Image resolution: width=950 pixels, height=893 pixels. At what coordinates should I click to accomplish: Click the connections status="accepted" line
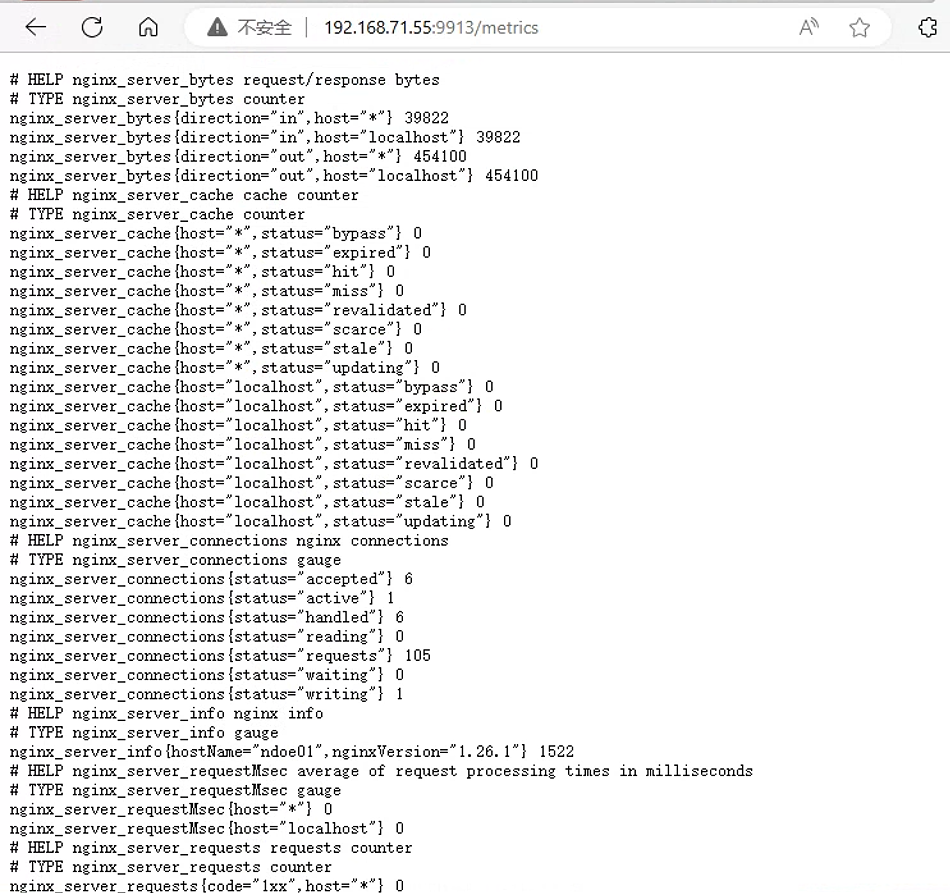point(211,579)
